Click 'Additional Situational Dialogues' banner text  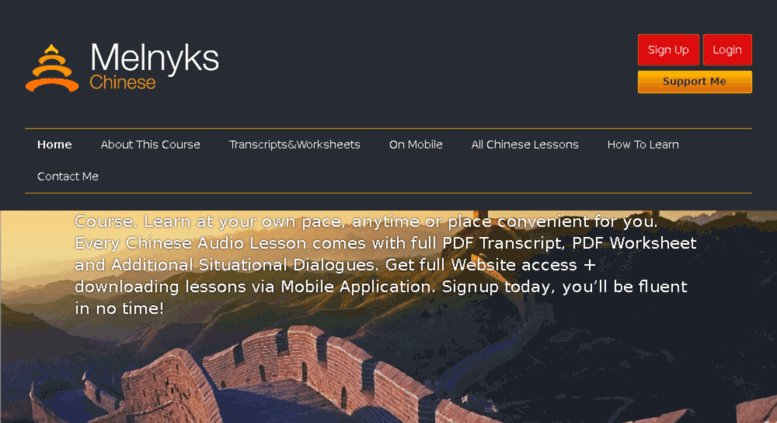coord(245,265)
